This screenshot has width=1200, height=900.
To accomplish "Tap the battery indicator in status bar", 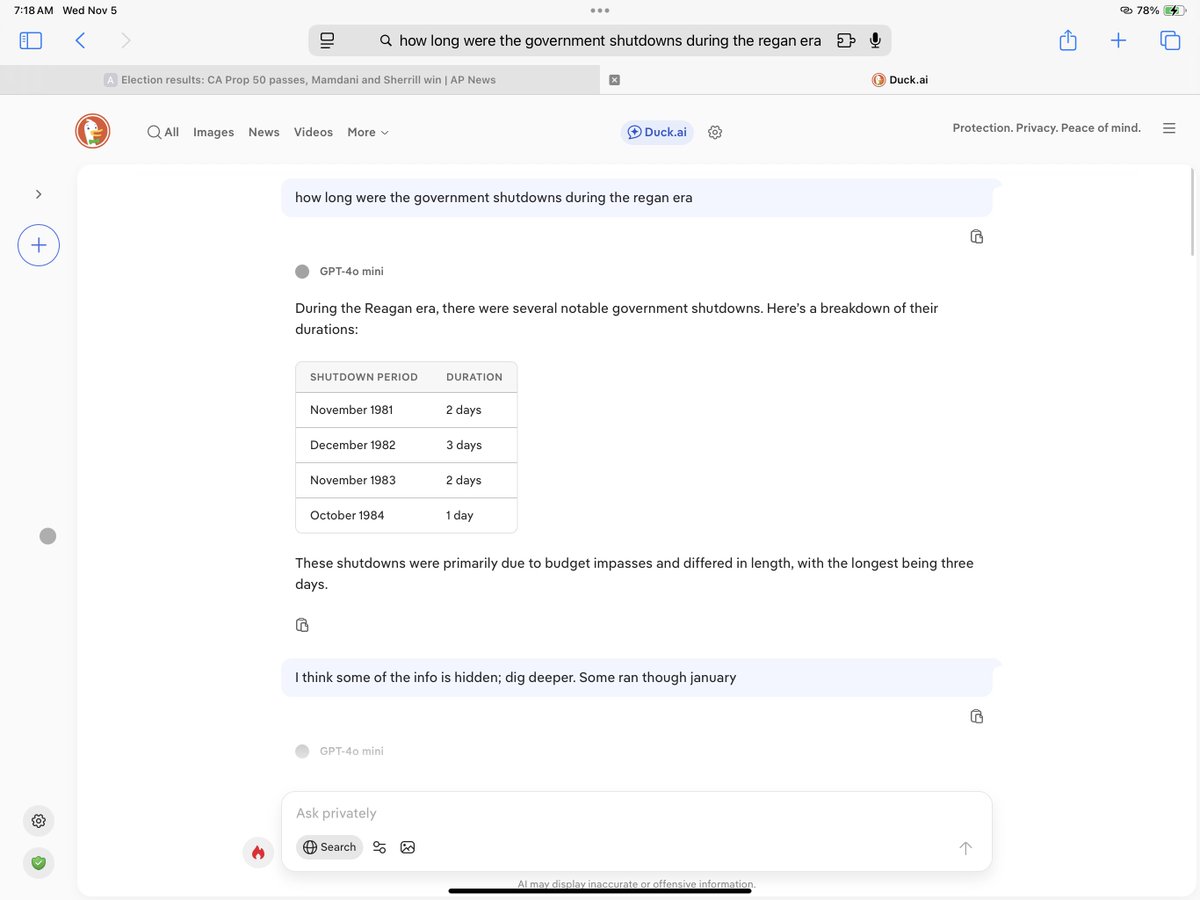I will point(1173,10).
